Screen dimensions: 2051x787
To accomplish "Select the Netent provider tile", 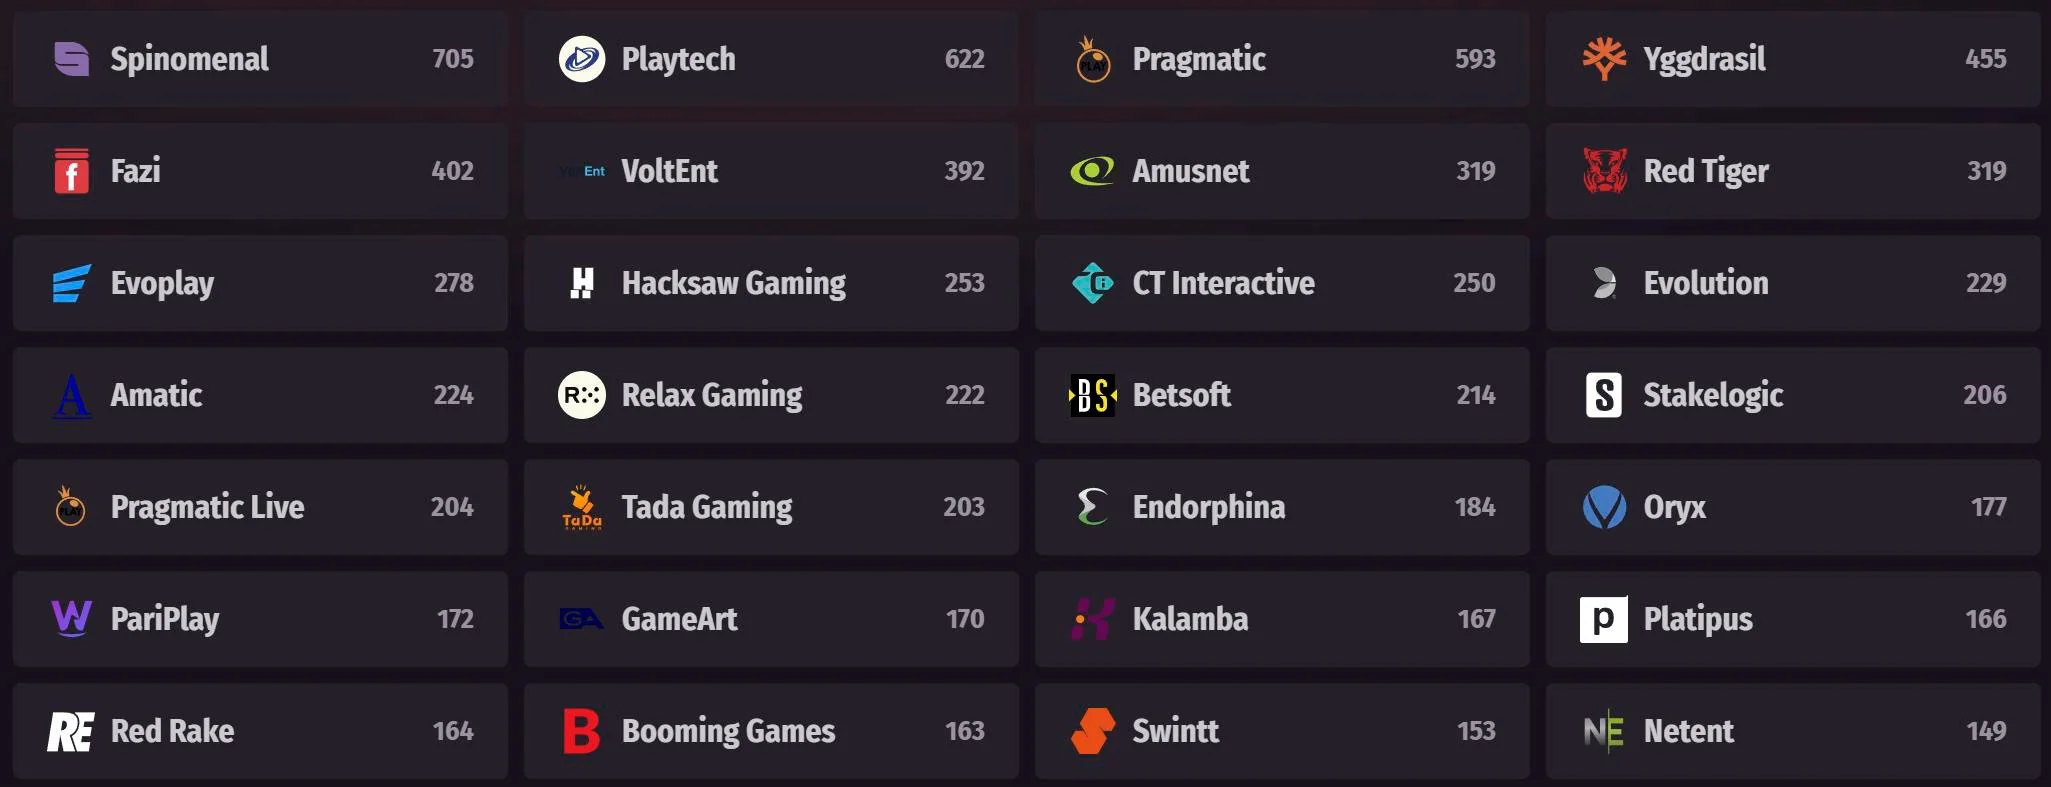I will click(x=1793, y=731).
